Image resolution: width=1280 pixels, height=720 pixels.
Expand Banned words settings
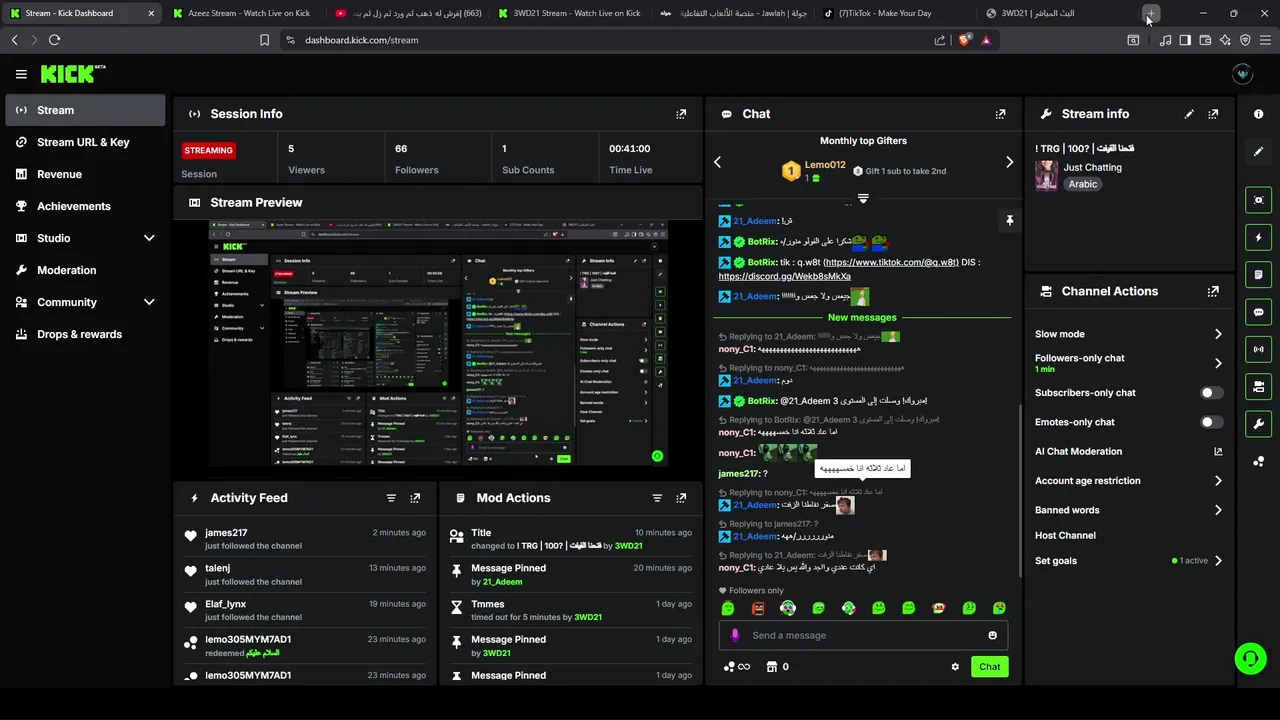coord(1218,510)
